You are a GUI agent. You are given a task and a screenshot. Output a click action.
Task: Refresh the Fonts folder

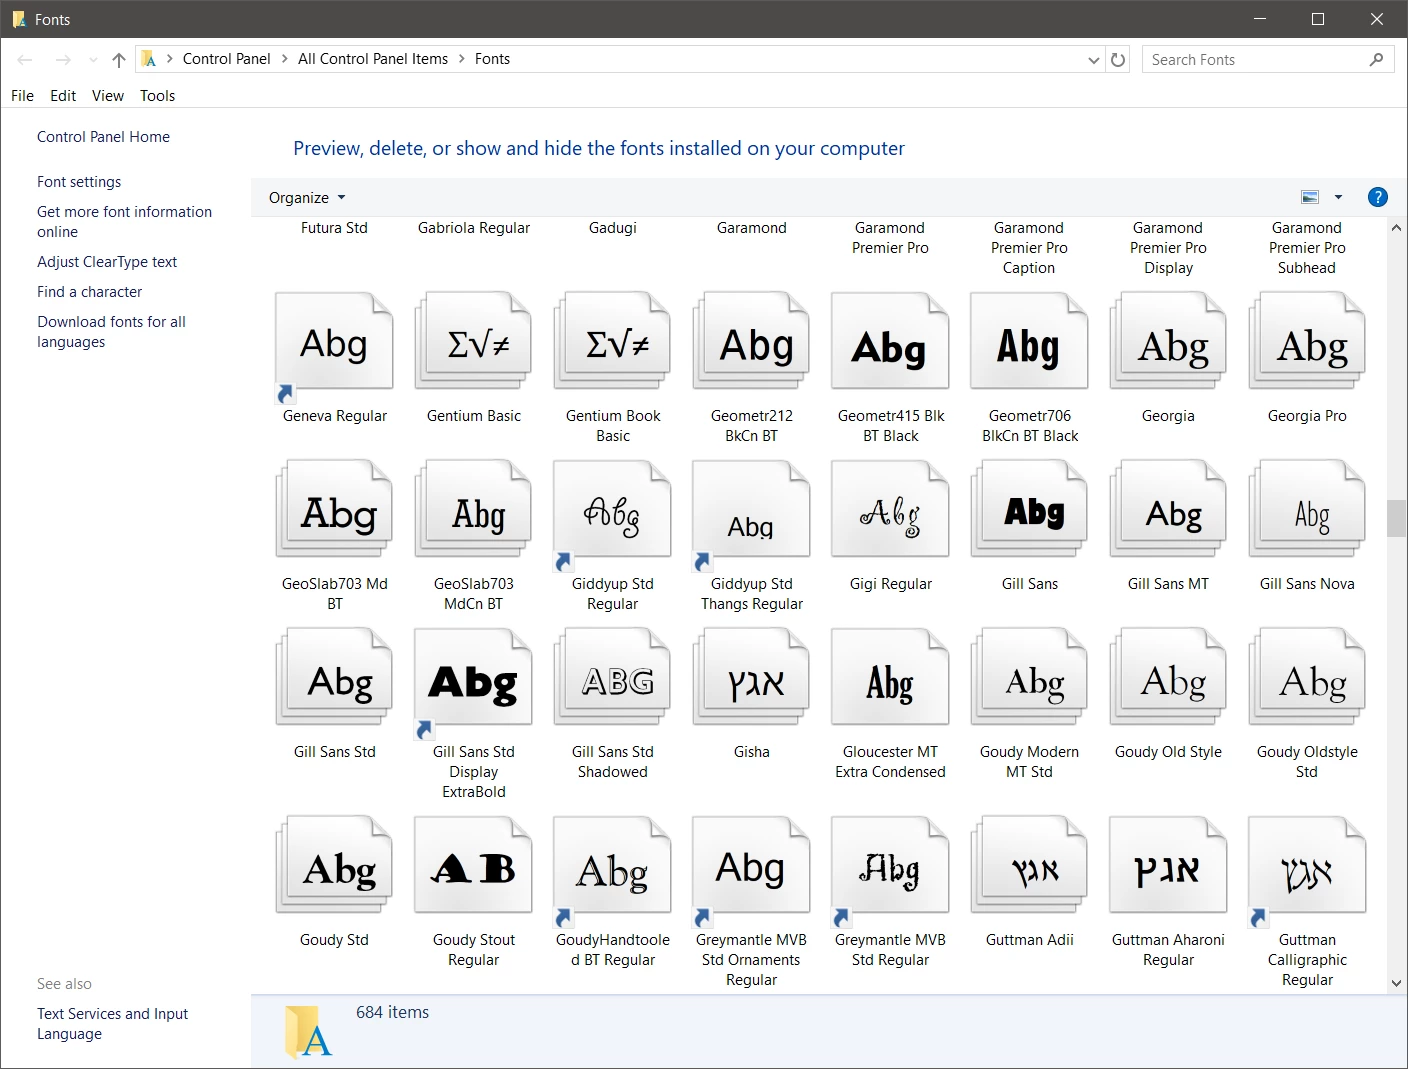coord(1118,60)
